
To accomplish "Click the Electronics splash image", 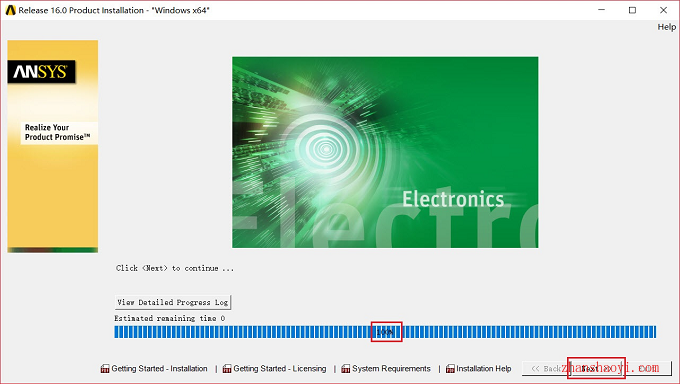I will click(385, 152).
